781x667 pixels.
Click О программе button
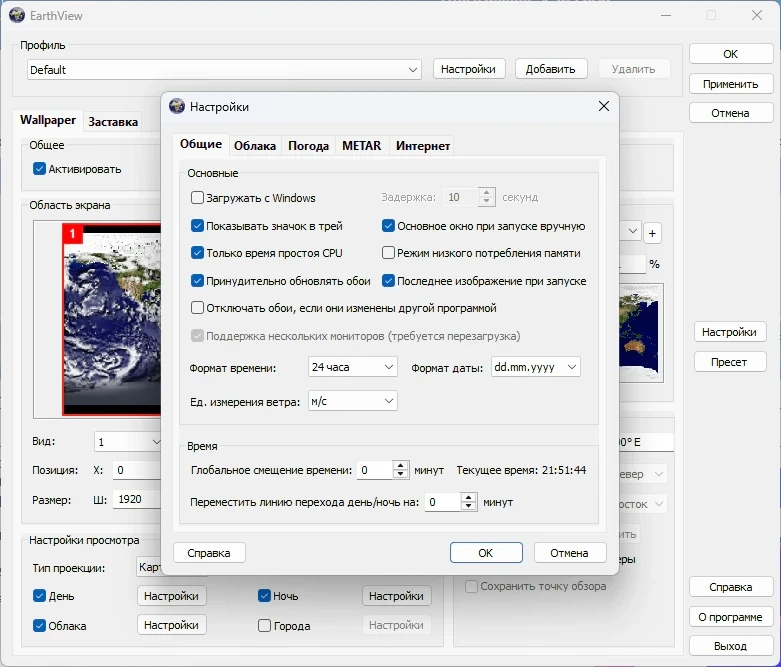731,617
